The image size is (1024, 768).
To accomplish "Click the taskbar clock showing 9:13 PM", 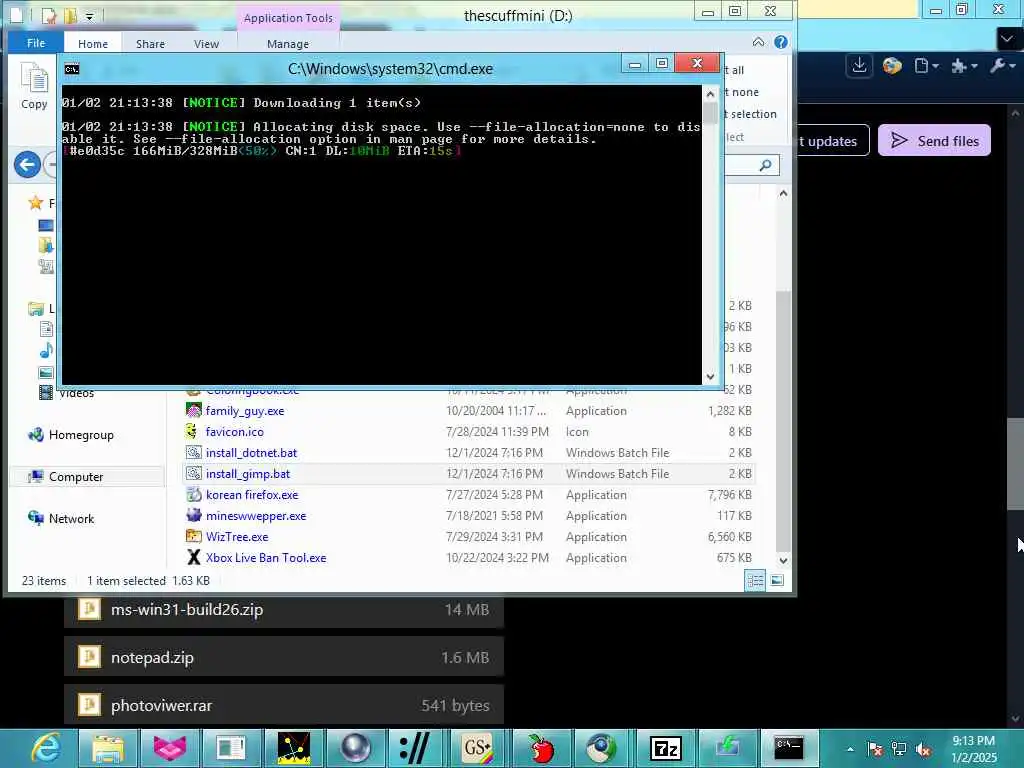I will pos(974,749).
